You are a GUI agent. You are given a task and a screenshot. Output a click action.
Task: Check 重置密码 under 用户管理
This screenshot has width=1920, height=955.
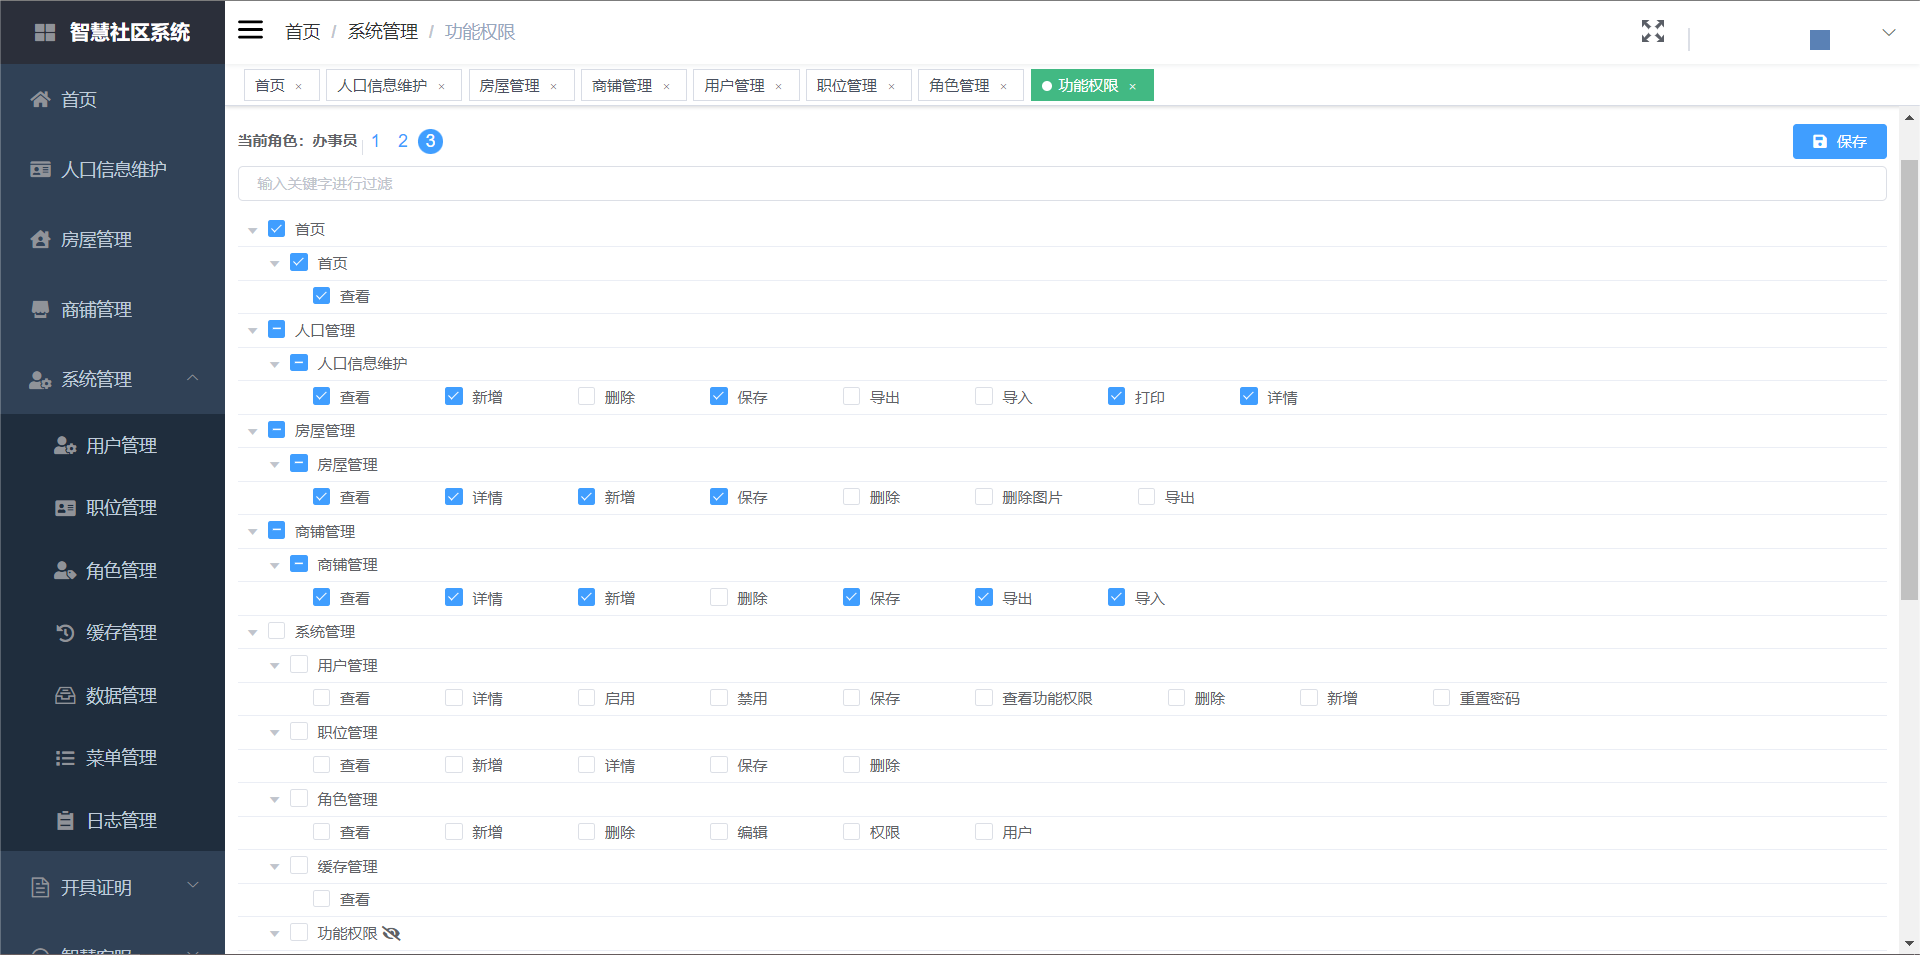tap(1441, 697)
